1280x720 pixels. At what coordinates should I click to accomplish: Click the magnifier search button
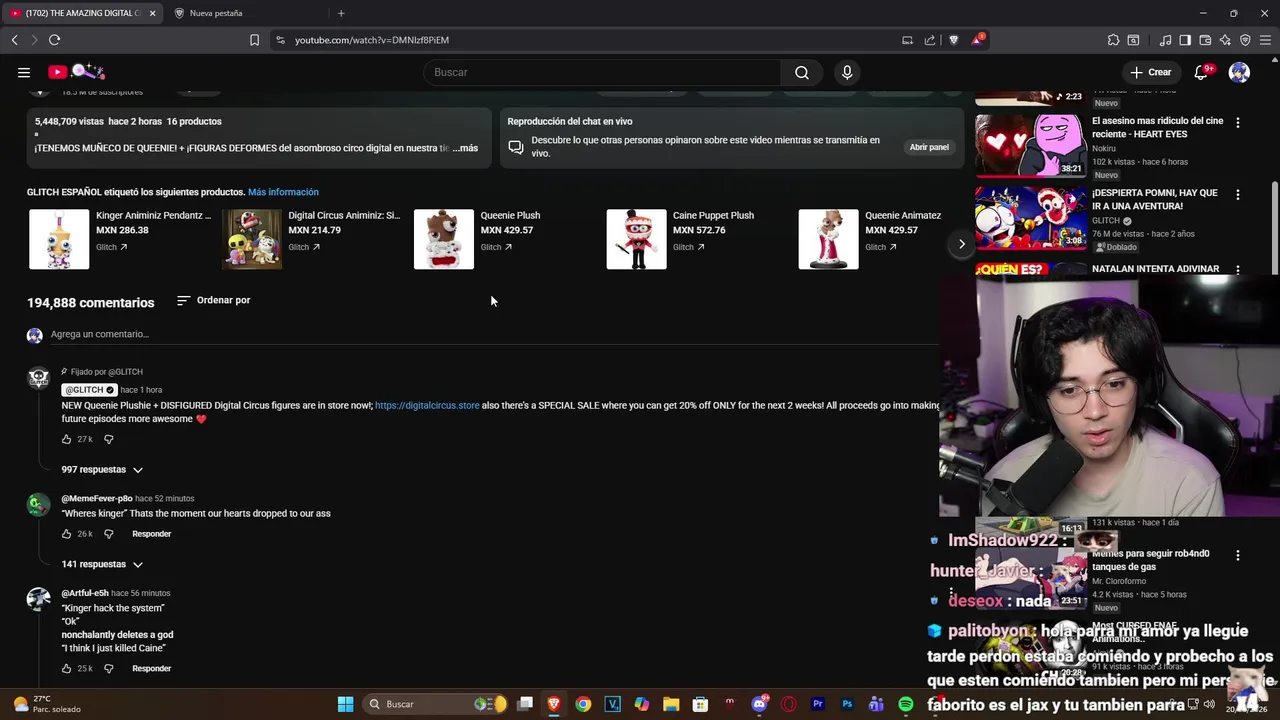tap(802, 72)
